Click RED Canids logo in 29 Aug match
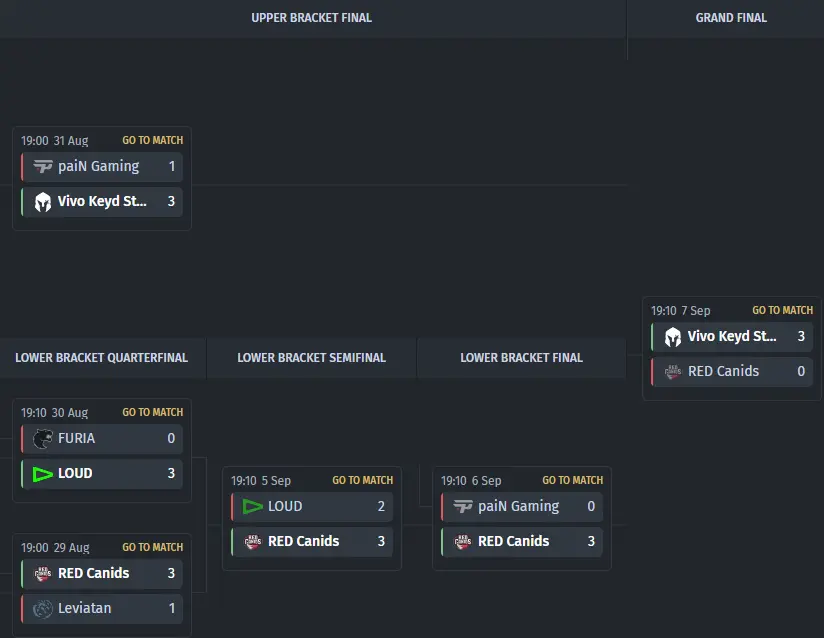Viewport: 824px width, 638px height. [x=42, y=574]
